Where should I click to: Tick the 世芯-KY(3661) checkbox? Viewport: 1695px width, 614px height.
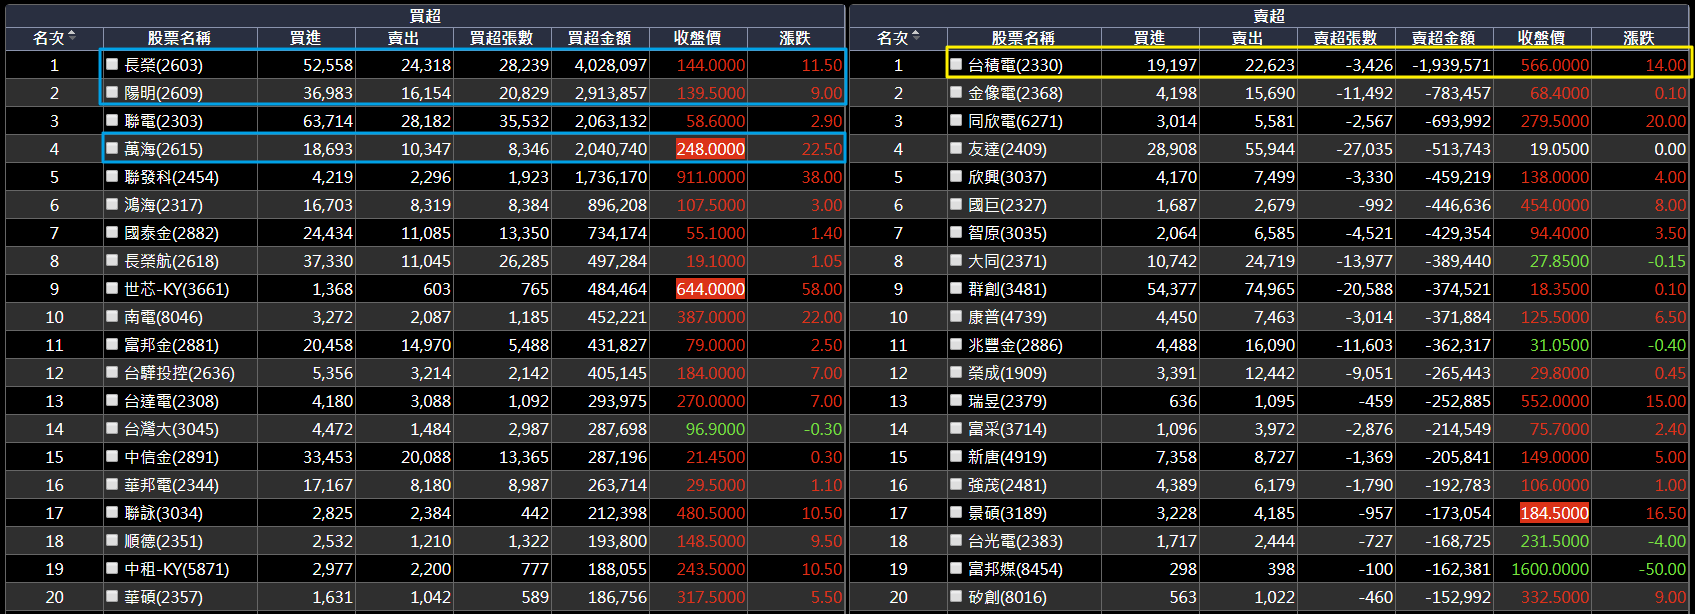113,288
